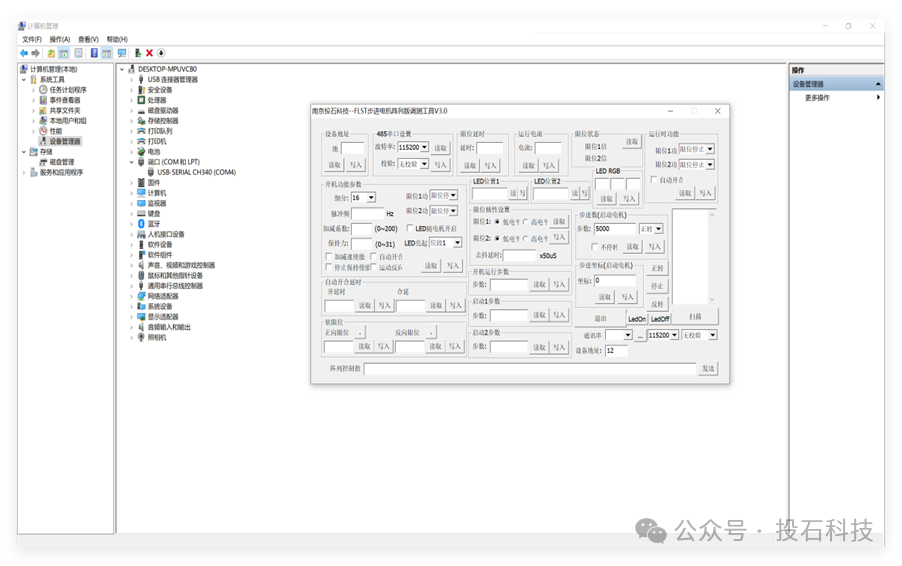
Task: Click the first LED RGB value box
Action: click(x=603, y=184)
